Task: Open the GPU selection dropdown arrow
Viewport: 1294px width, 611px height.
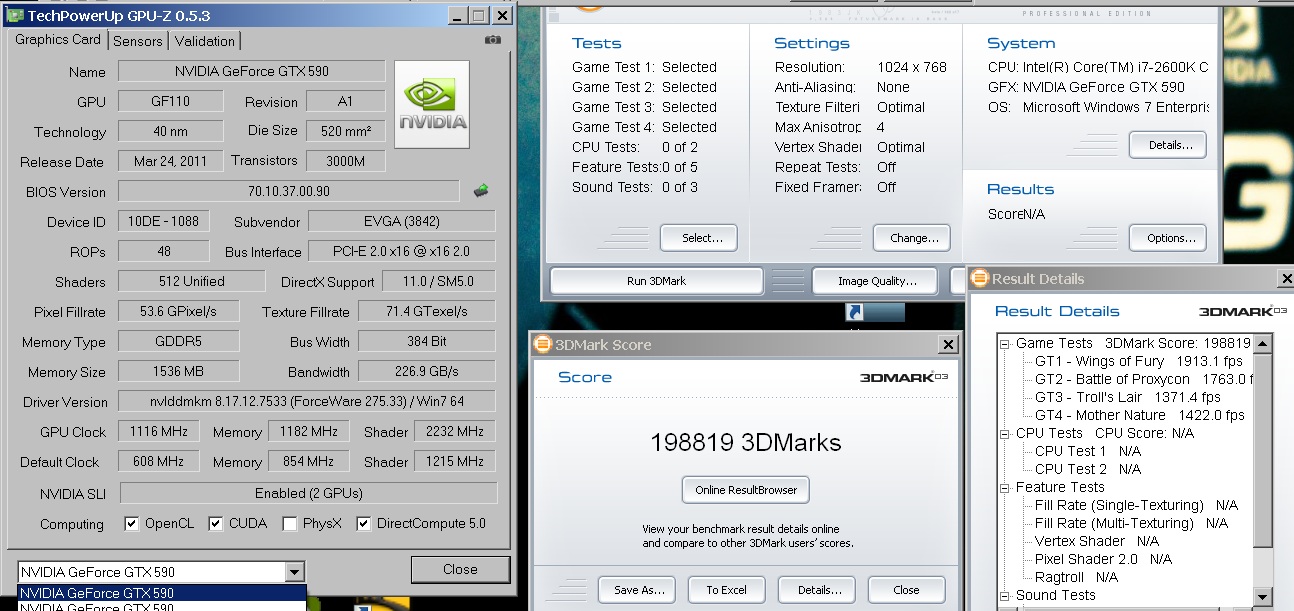Action: 294,572
